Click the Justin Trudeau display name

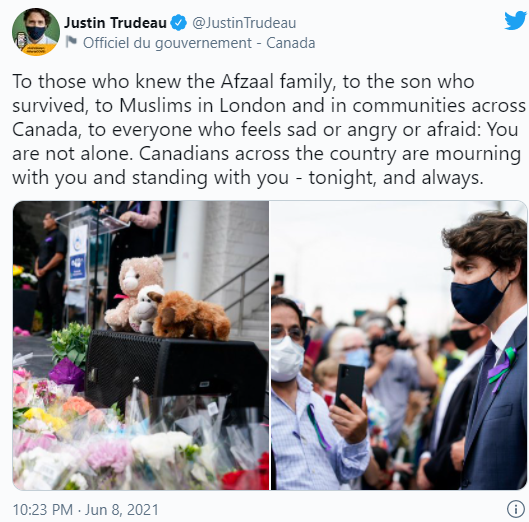pyautogui.click(x=115, y=23)
